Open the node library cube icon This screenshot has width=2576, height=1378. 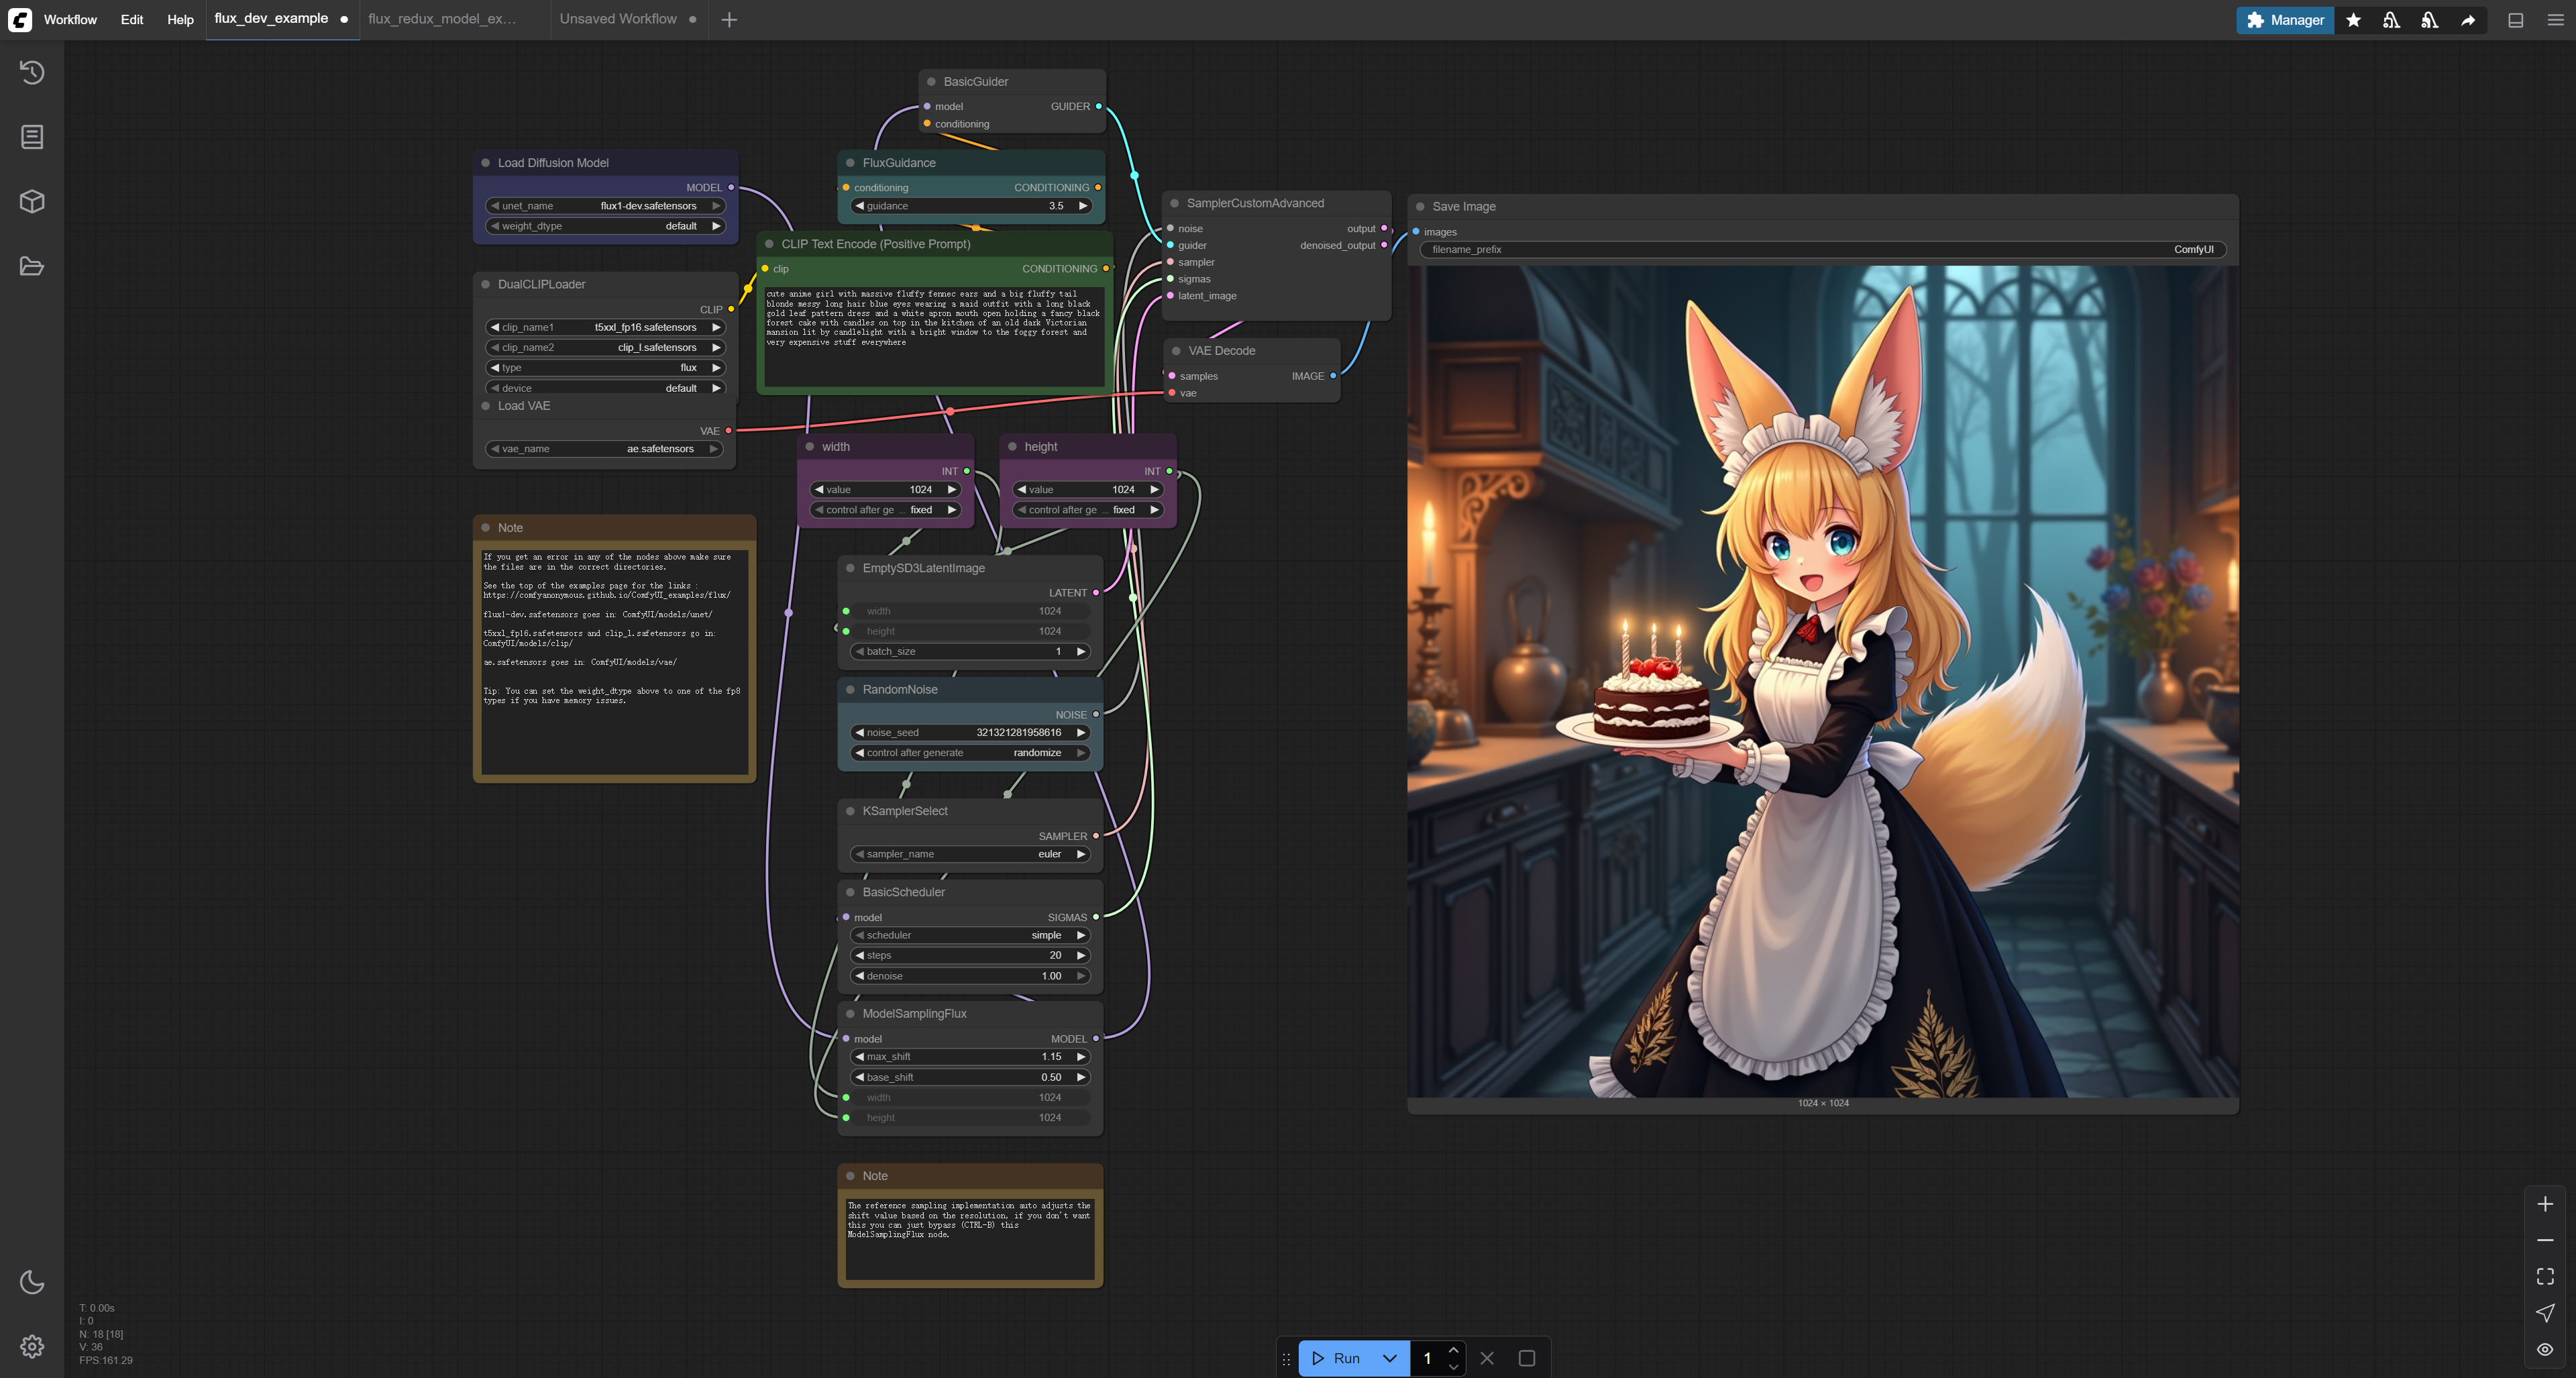pos(32,201)
